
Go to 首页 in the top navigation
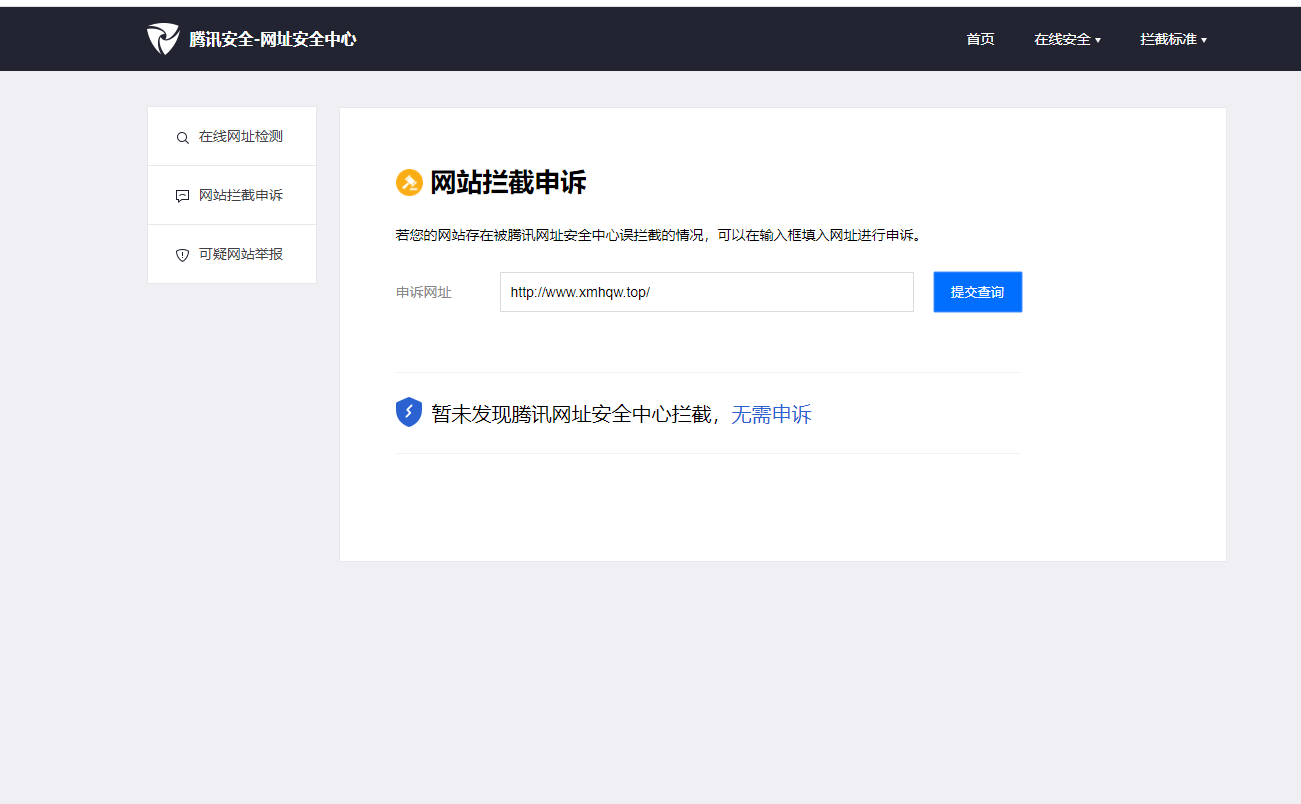point(980,39)
